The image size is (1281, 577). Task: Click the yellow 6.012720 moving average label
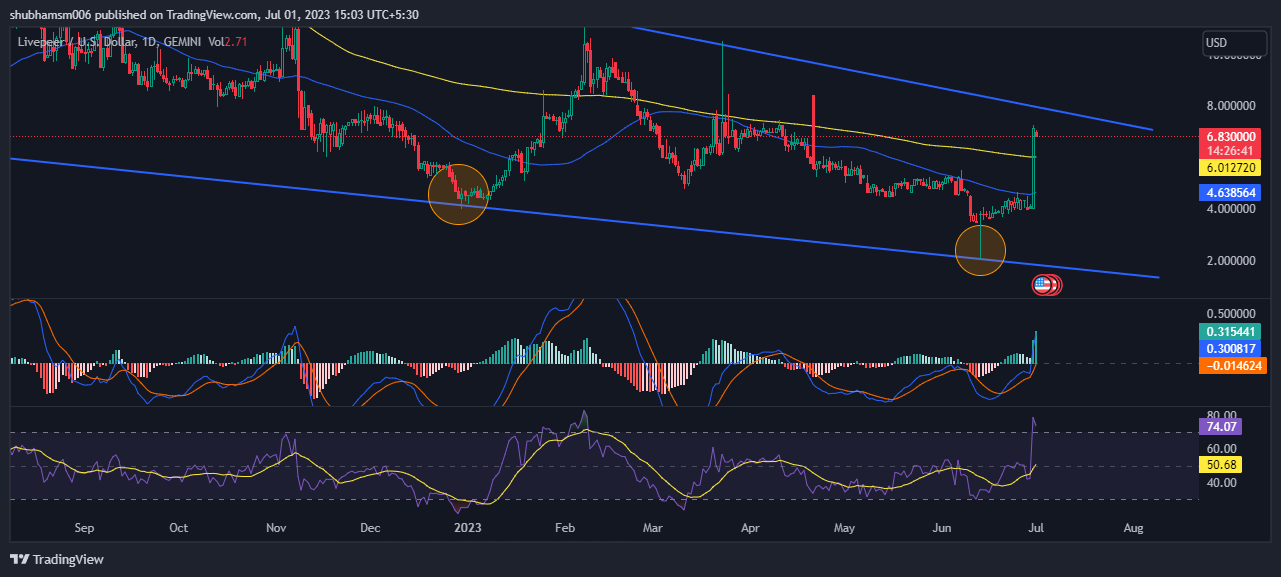[x=1231, y=167]
